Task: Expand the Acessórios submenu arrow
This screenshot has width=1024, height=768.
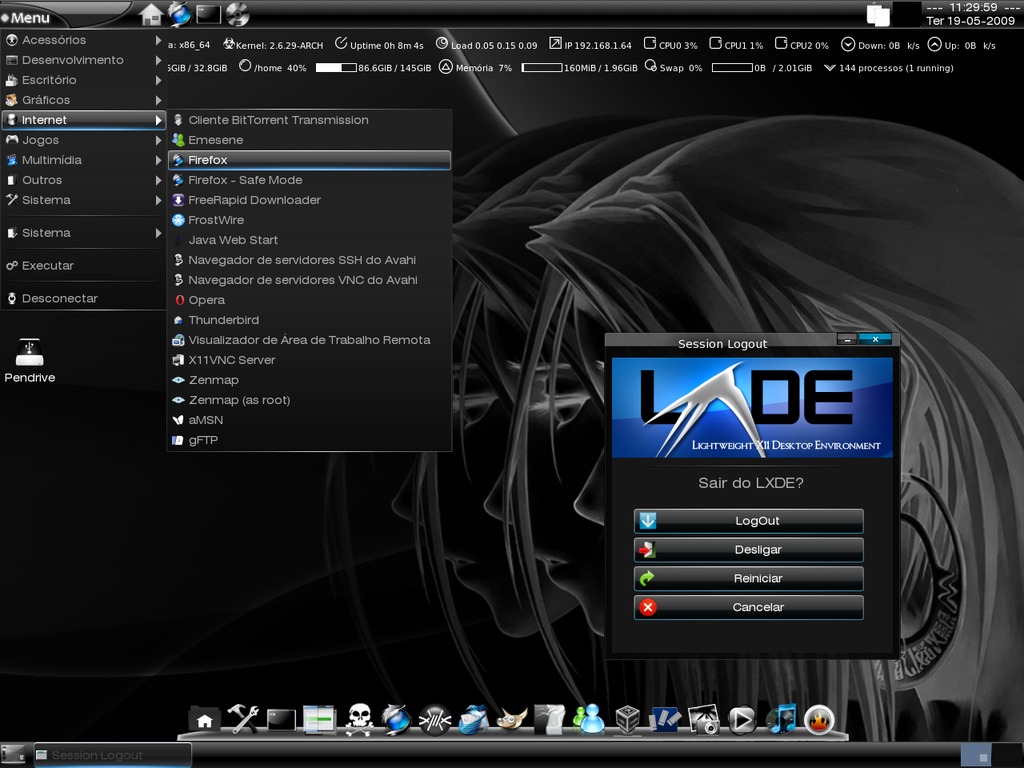Action: tap(158, 40)
